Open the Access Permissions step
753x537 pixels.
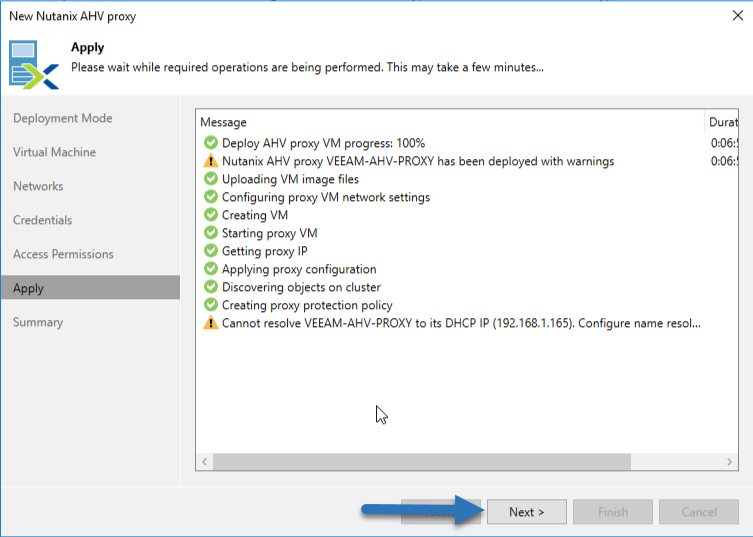63,254
